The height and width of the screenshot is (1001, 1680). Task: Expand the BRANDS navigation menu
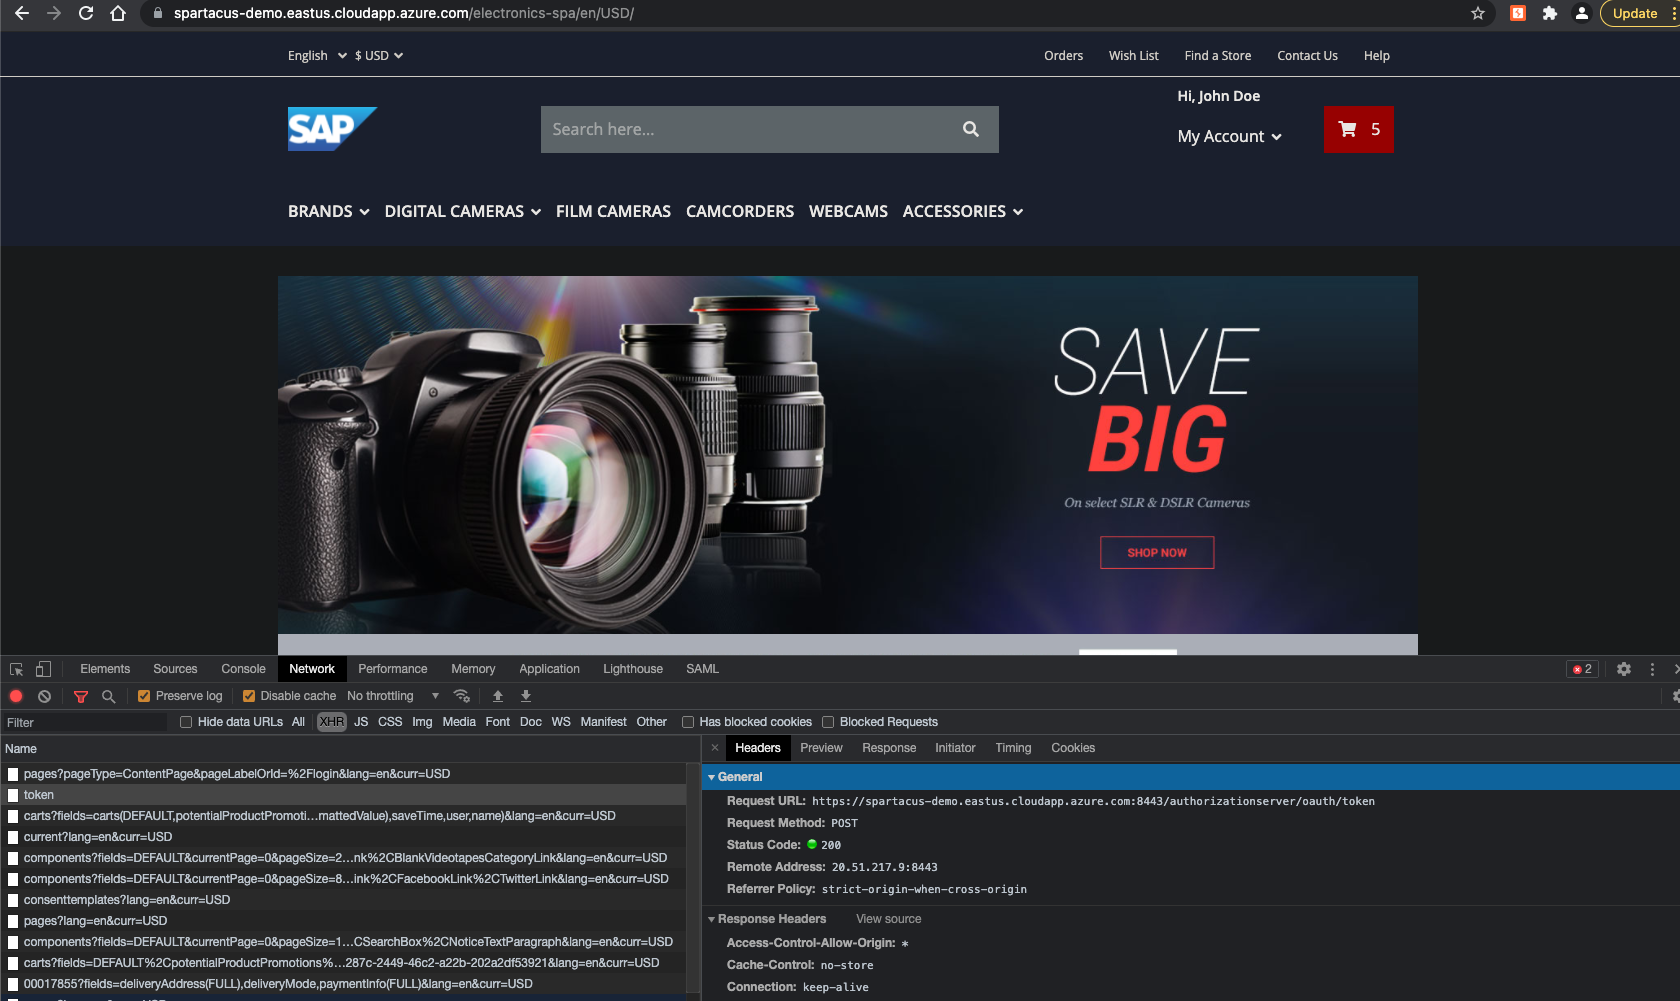coord(328,211)
